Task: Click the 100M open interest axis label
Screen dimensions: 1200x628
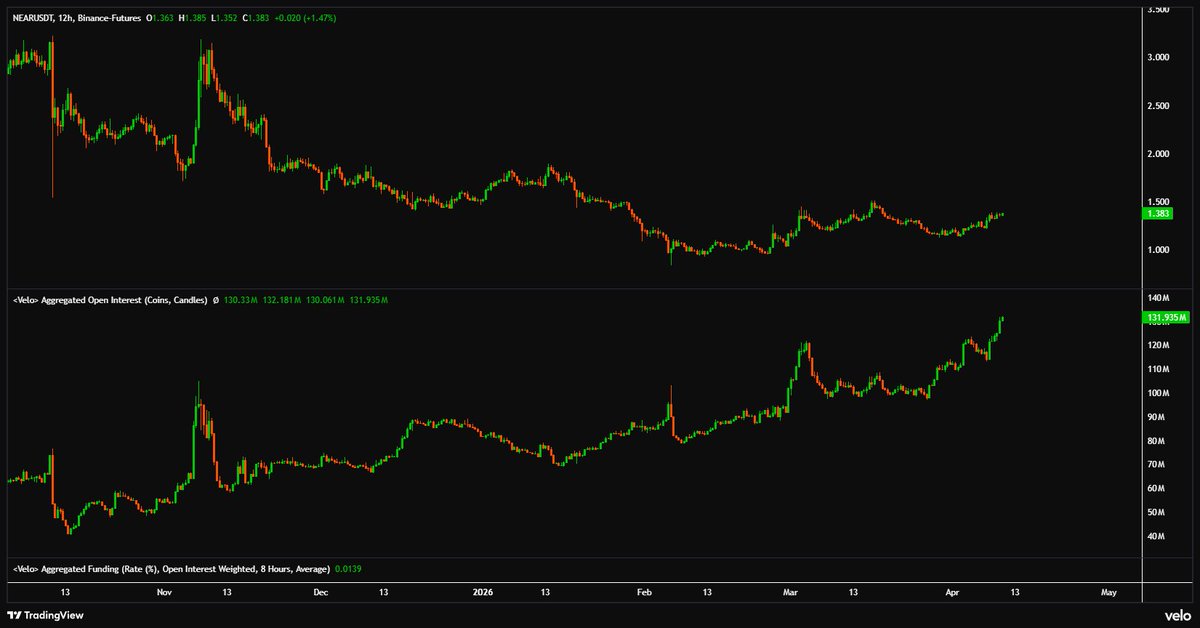Action: pos(1158,393)
